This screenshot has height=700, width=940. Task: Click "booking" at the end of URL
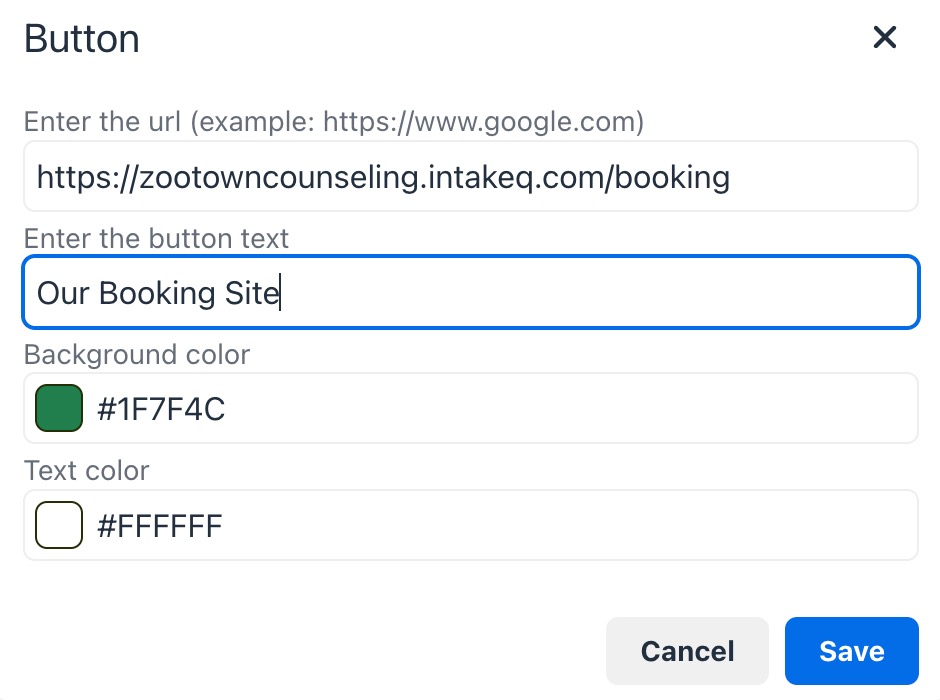point(672,178)
